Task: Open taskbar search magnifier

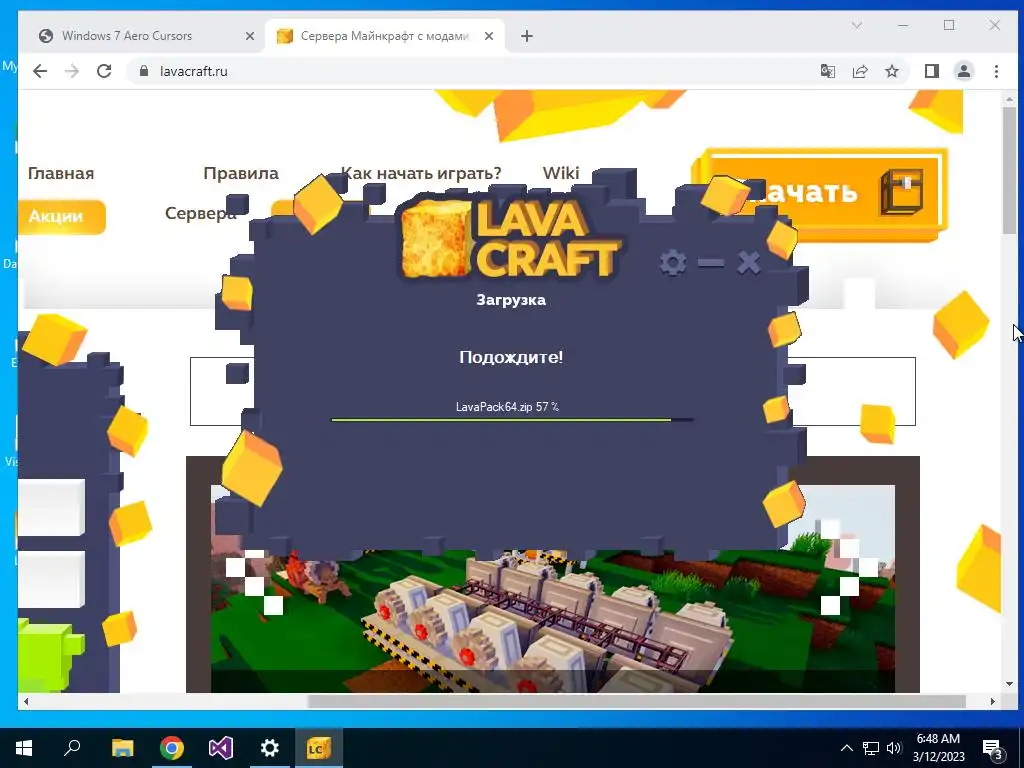Action: tap(73, 748)
